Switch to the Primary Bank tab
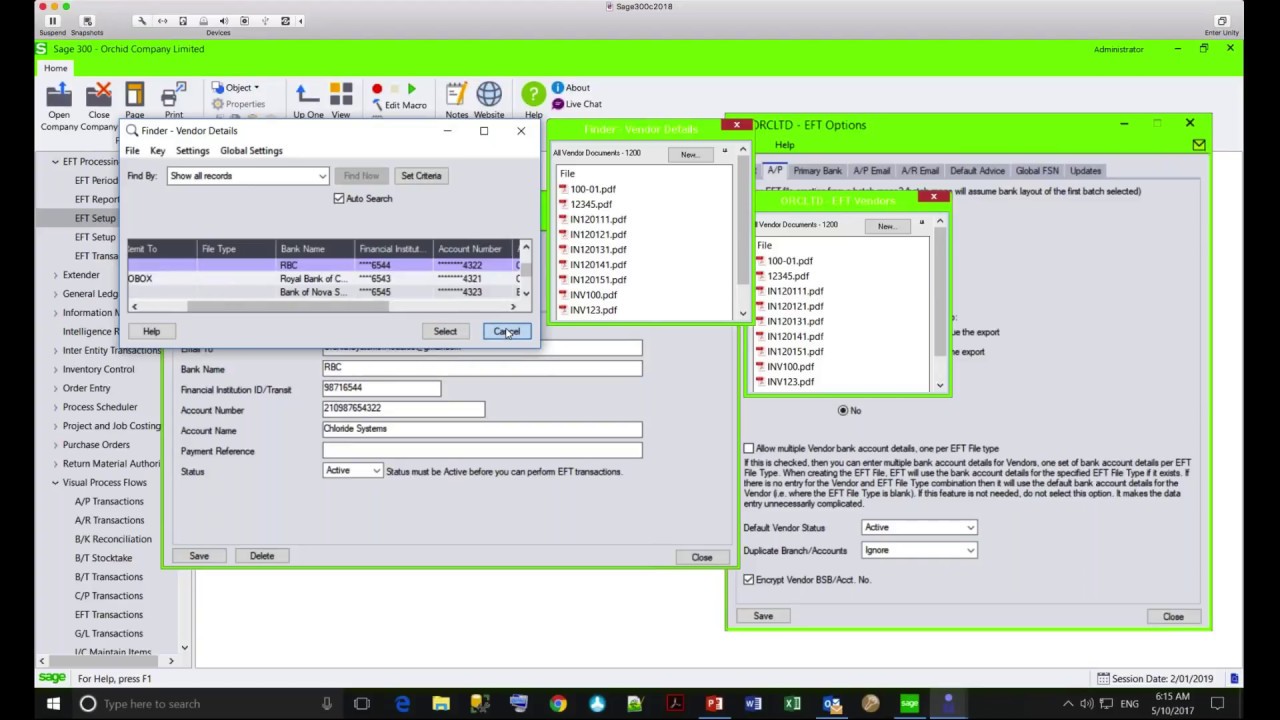Image resolution: width=1280 pixels, height=720 pixels. pos(817,171)
